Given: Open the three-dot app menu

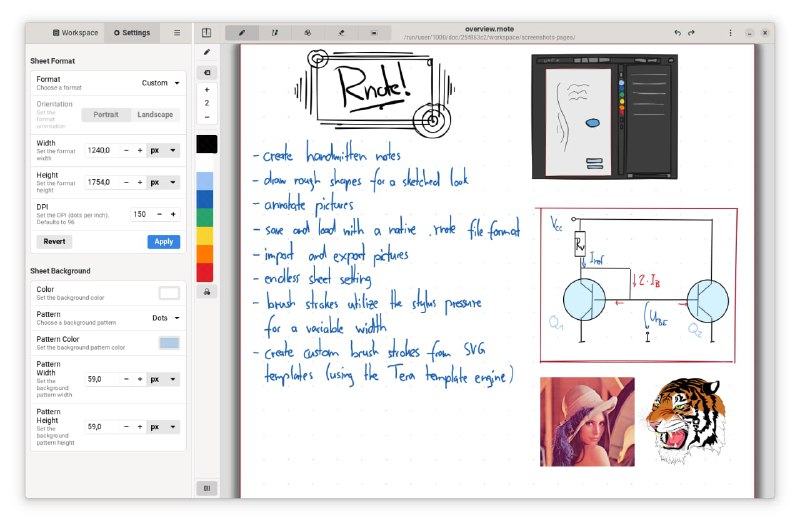Looking at the screenshot, I should click(x=730, y=33).
